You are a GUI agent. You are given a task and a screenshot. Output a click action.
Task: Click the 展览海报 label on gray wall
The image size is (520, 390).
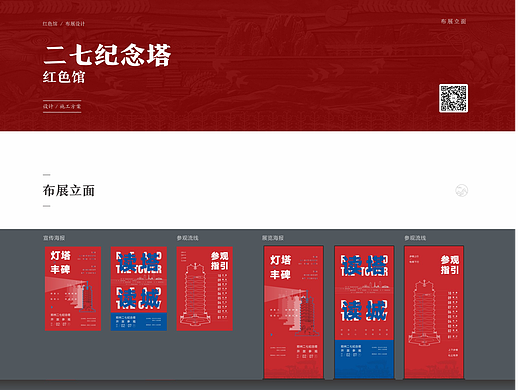point(273,238)
